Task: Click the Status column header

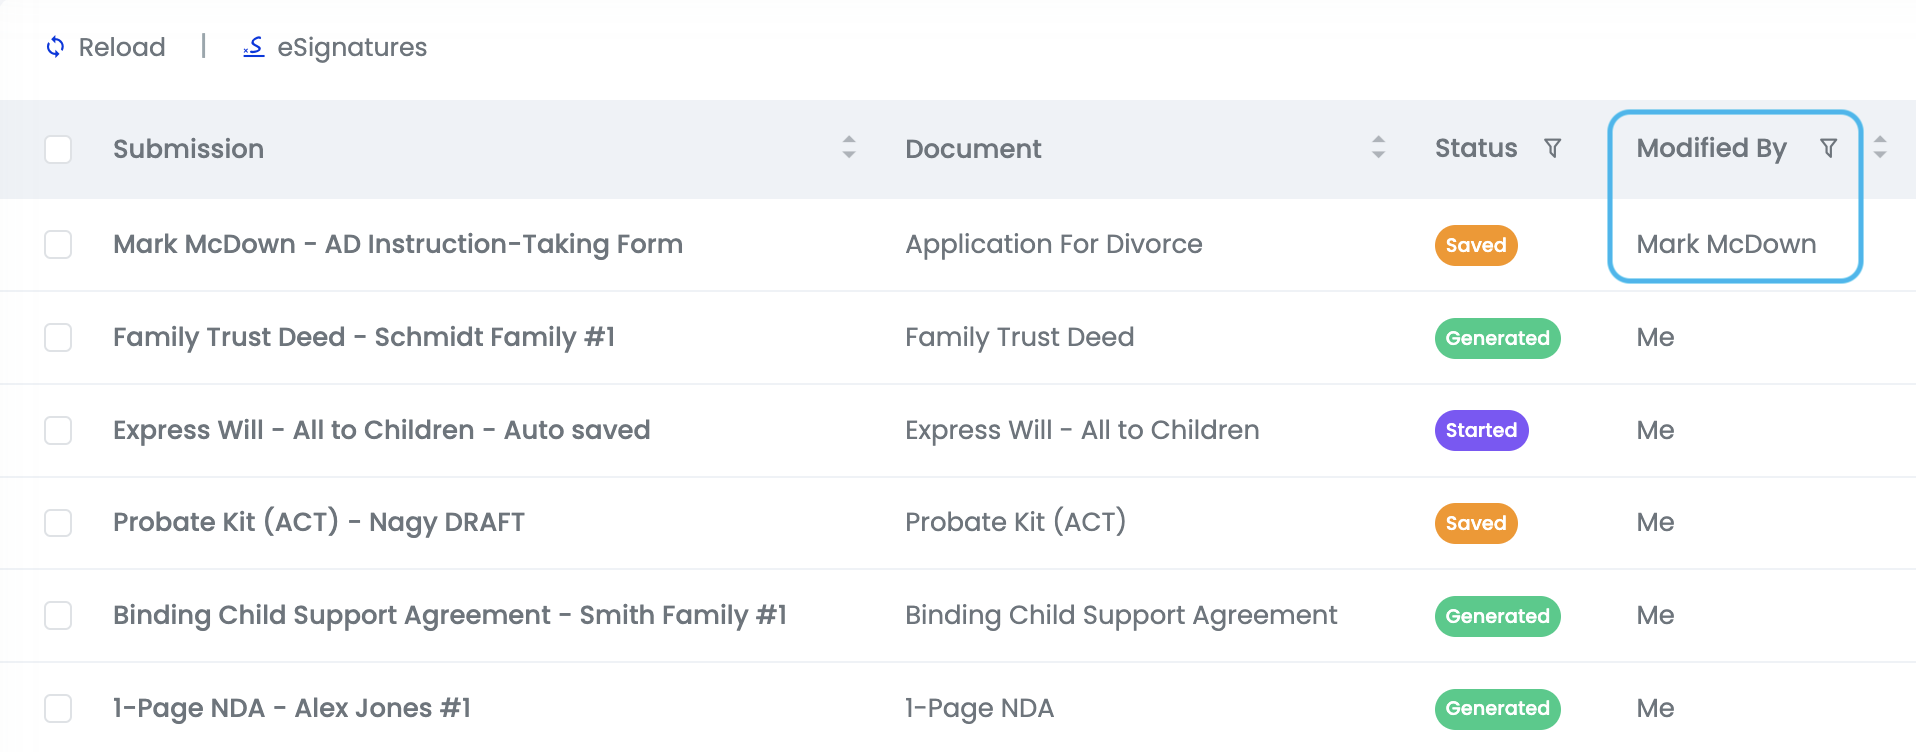Action: coord(1475,149)
